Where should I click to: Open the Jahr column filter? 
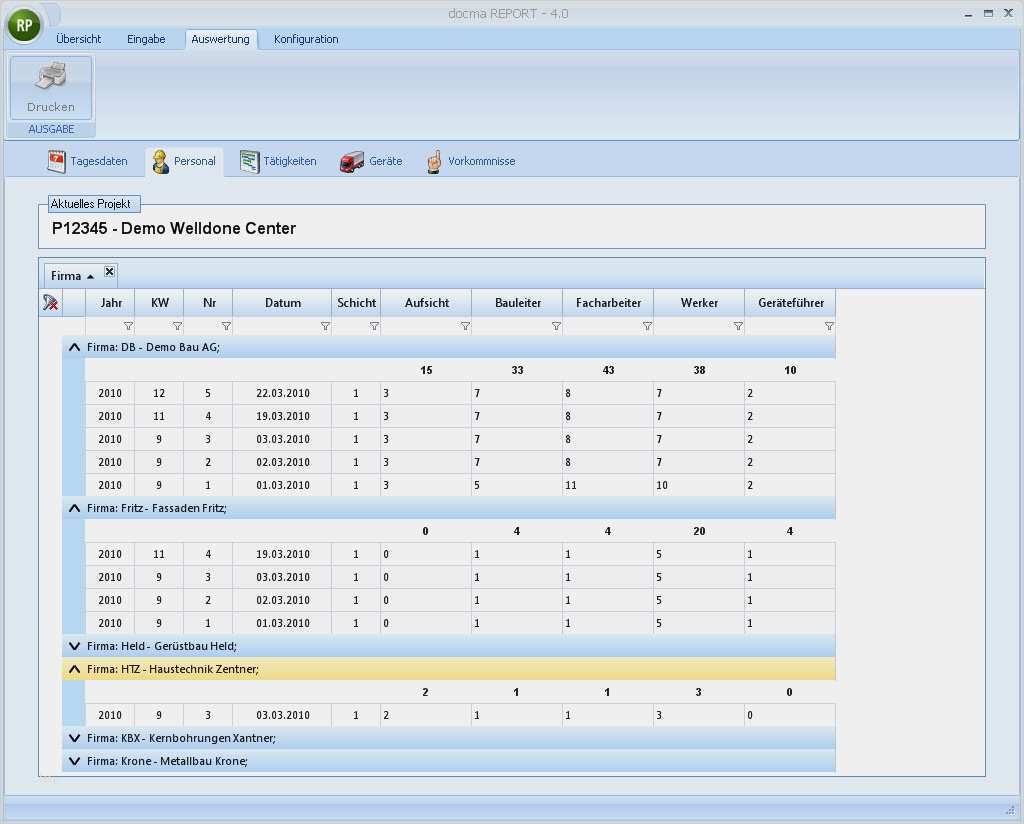pyautogui.click(x=128, y=326)
